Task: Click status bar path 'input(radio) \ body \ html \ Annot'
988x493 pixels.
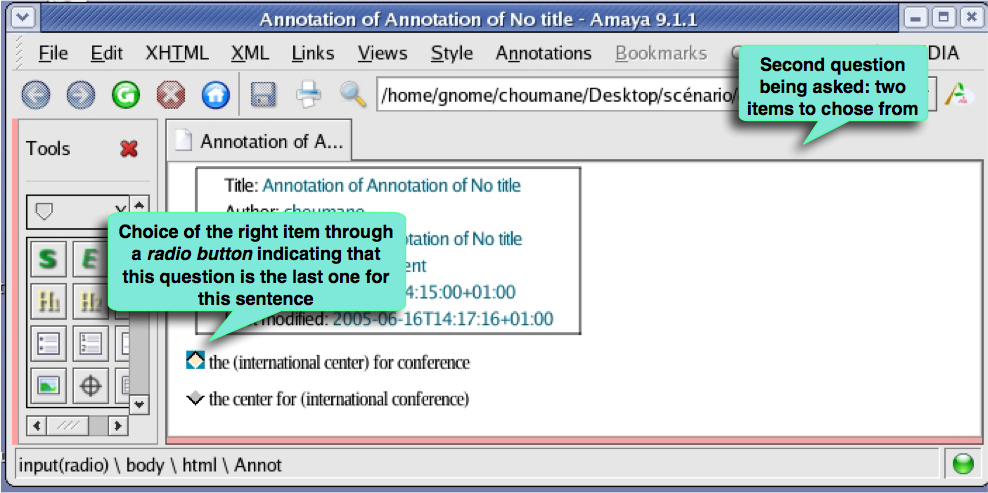Action: (x=151, y=465)
